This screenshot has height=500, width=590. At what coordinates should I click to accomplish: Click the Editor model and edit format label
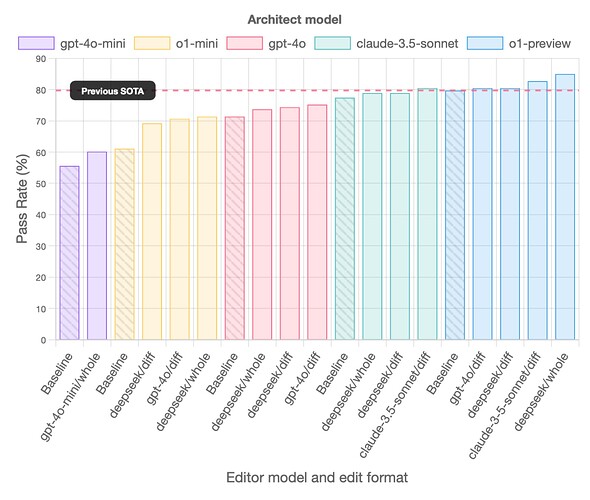pos(317,477)
